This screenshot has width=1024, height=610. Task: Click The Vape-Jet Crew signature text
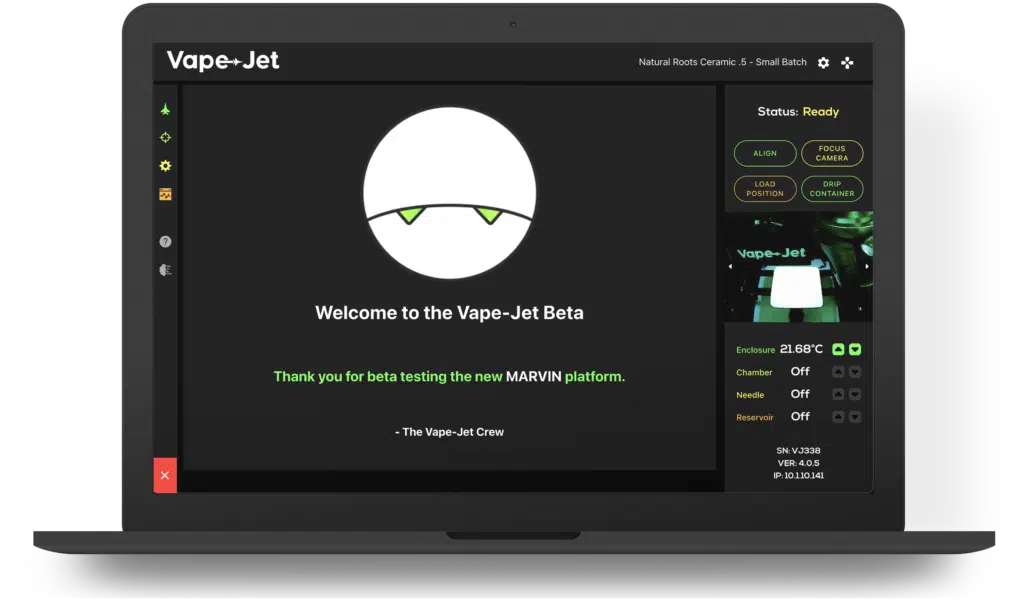(449, 432)
